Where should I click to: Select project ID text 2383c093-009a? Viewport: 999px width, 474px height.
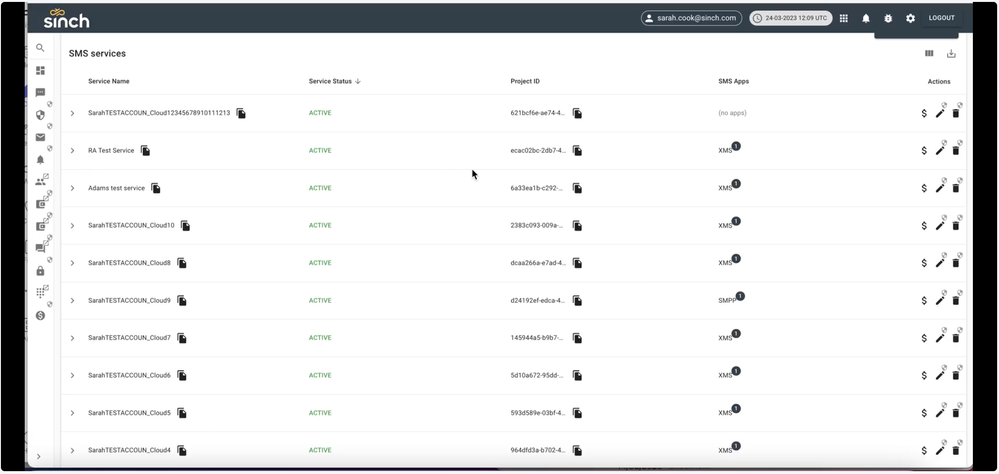coord(536,226)
